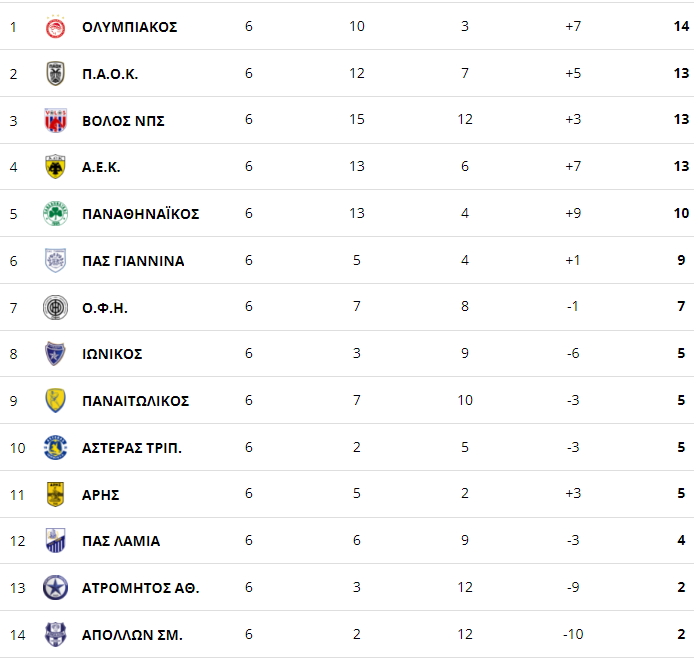
Task: Select Olympiacos points total 14
Action: click(681, 27)
